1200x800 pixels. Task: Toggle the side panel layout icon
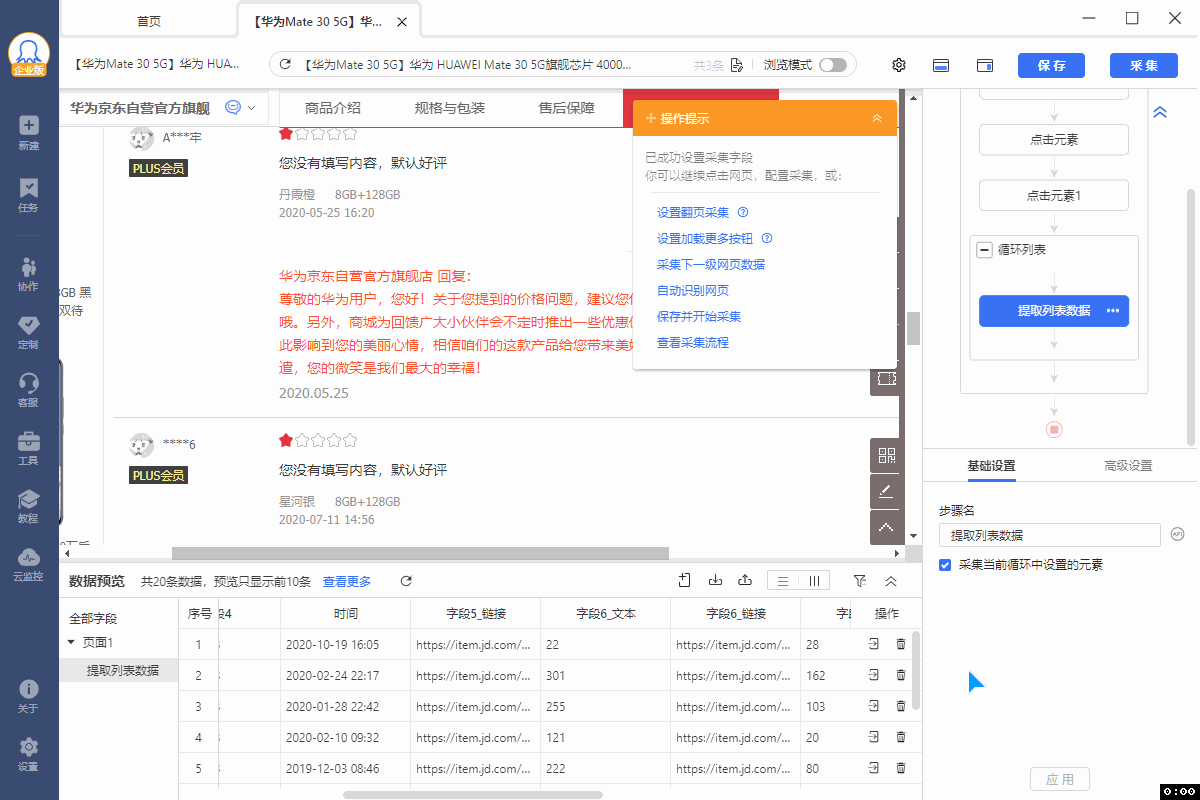(985, 65)
